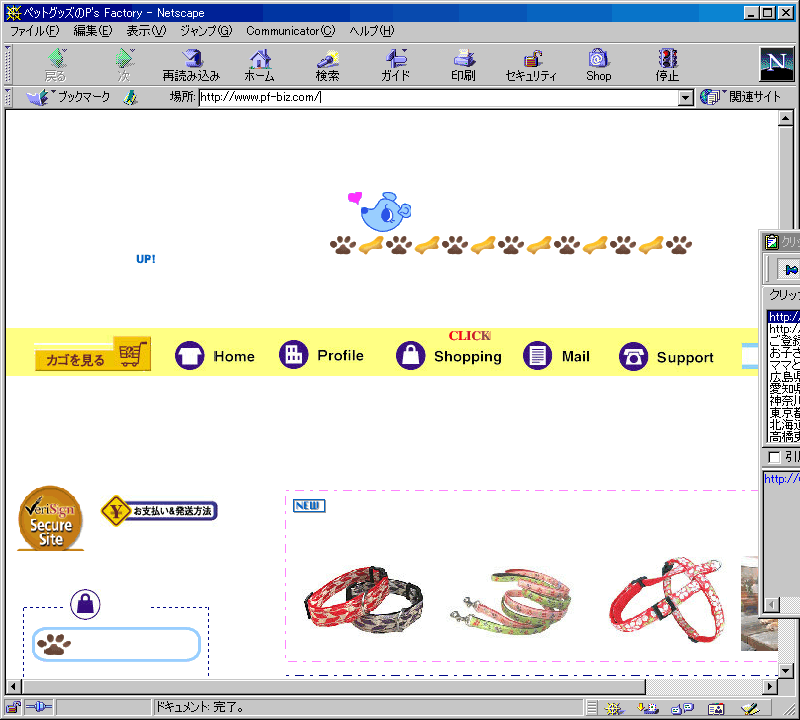The height and width of the screenshot is (720, 800).
Task: Stop loading with the 停止 button
Action: 667,65
